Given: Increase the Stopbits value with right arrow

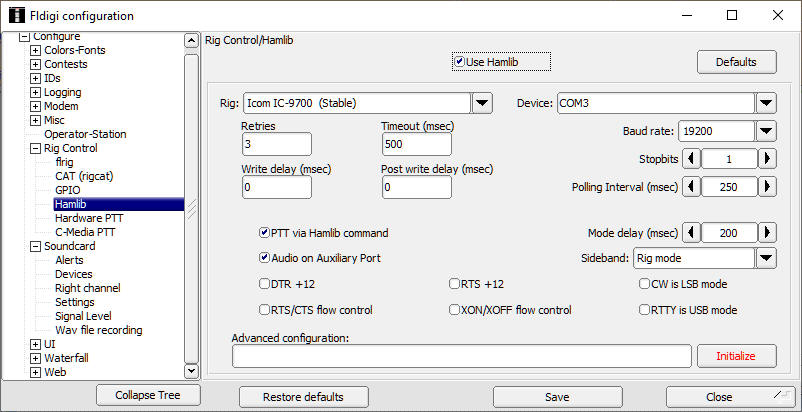Looking at the screenshot, I should (767, 159).
